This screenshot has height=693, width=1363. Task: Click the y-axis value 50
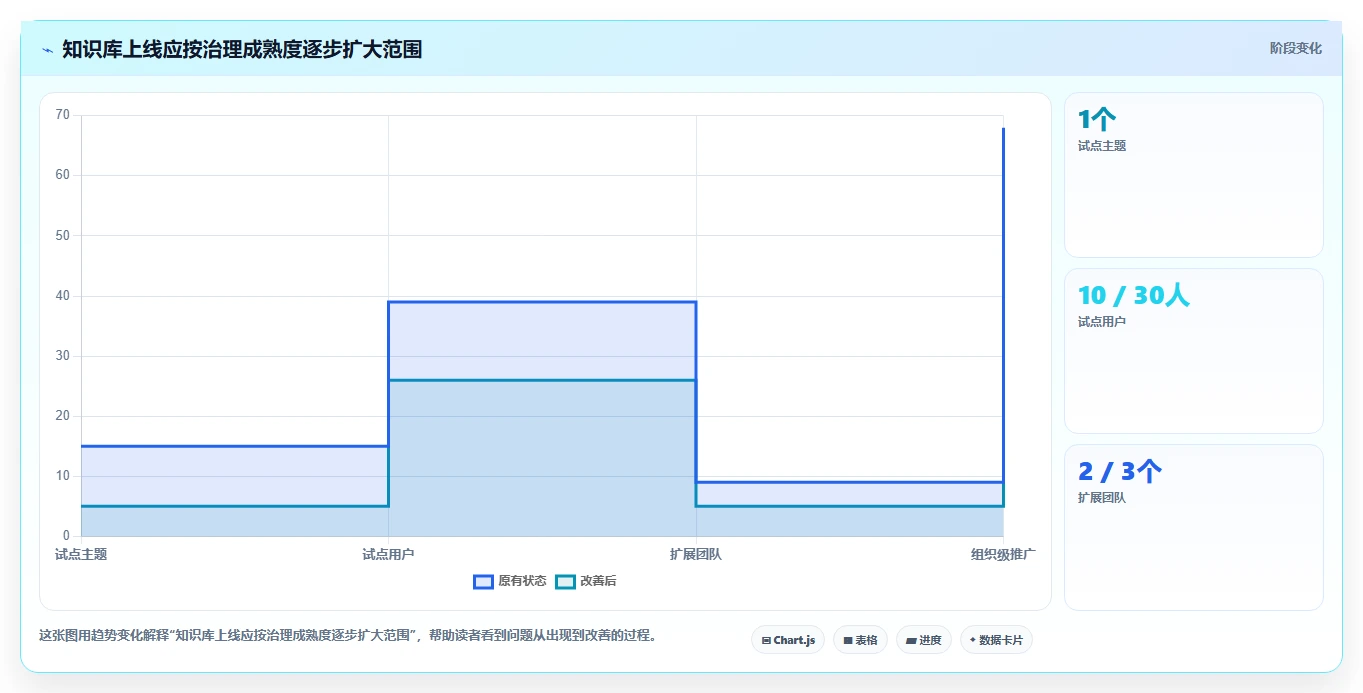click(63, 235)
